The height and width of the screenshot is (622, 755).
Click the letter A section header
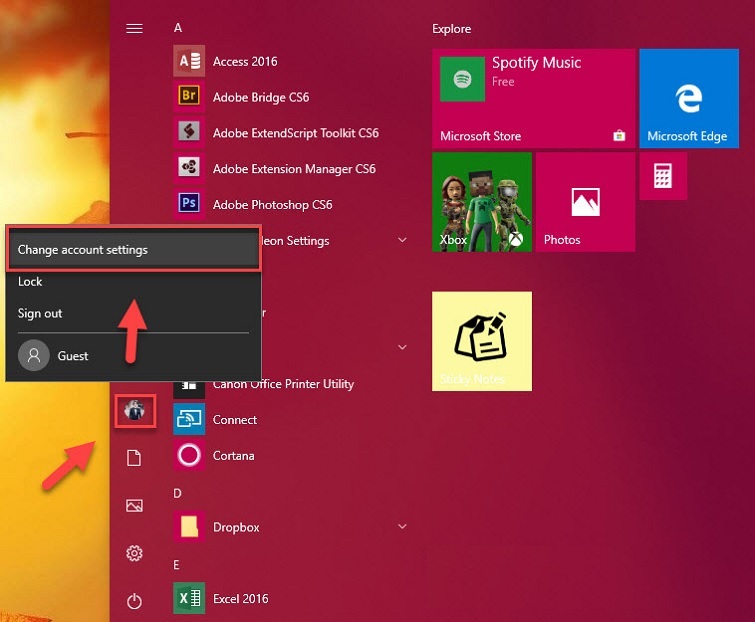point(178,28)
